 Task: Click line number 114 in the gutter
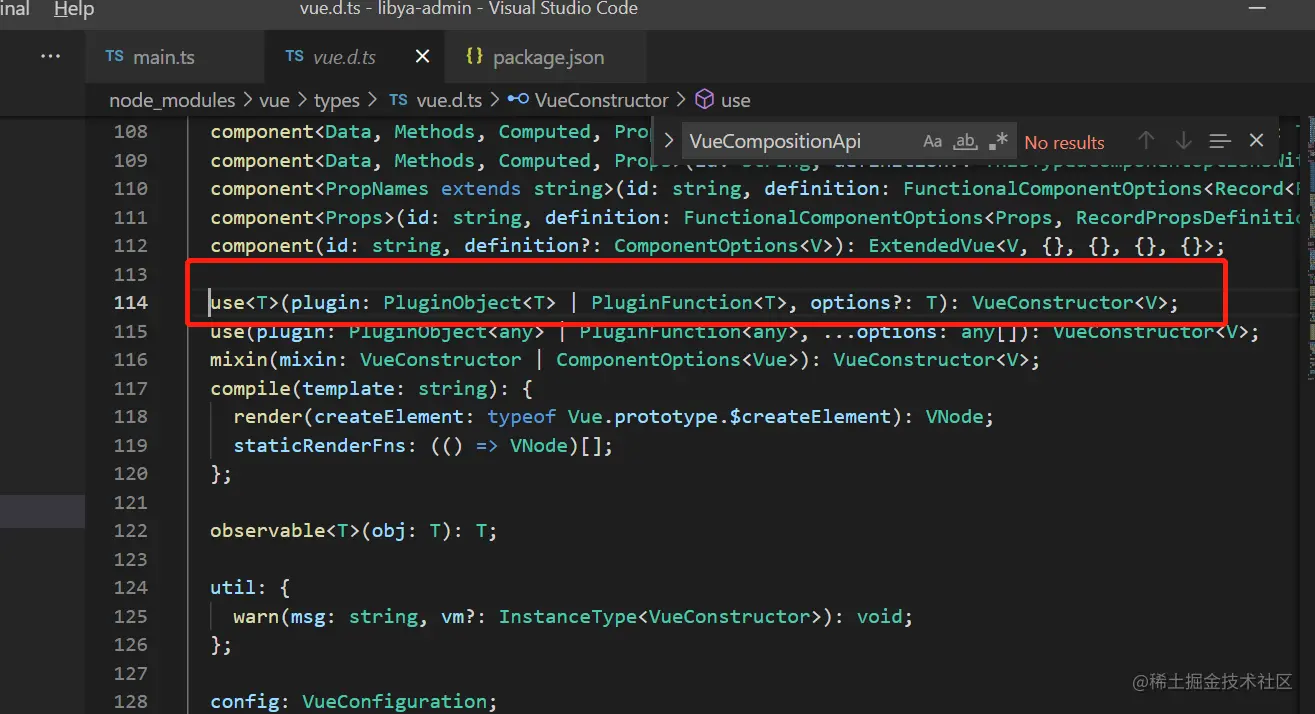click(x=130, y=302)
